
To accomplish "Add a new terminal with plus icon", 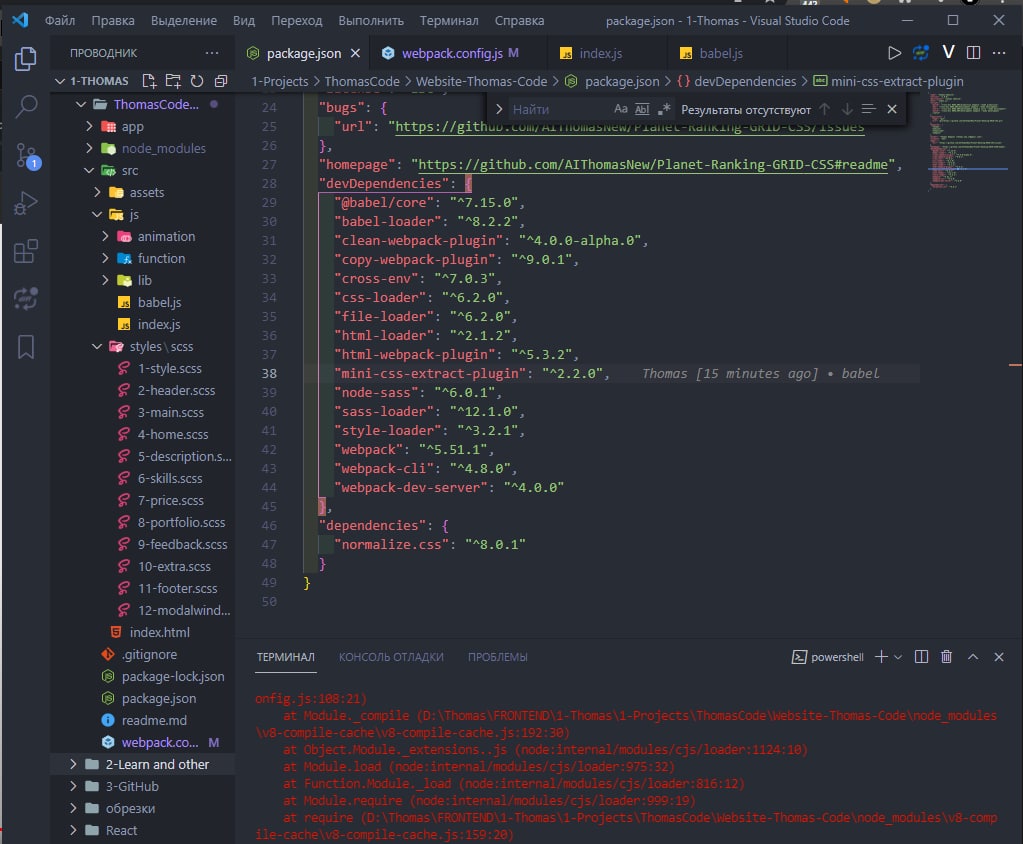I will click(881, 657).
